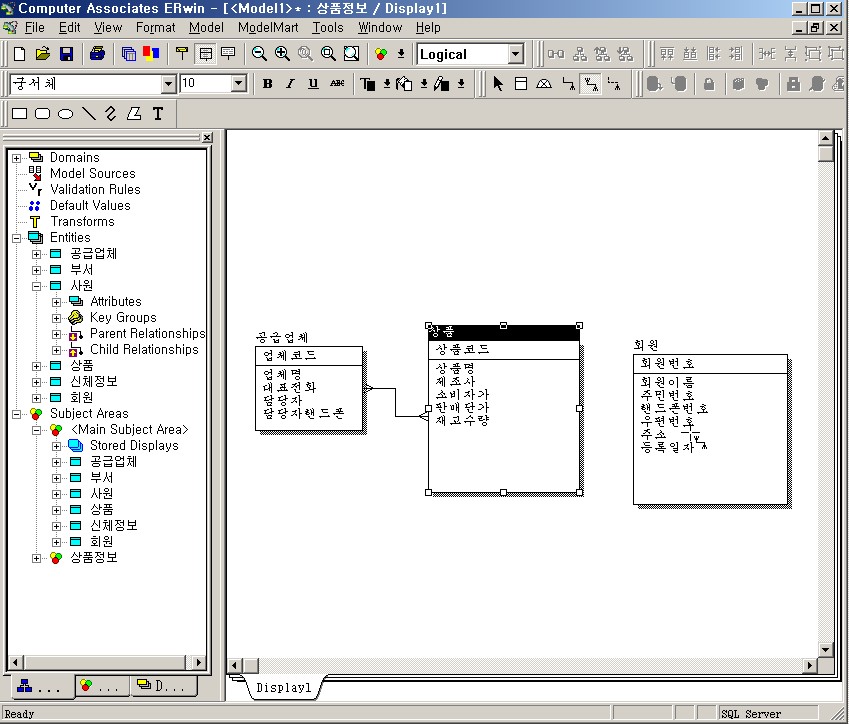Select the pointer arrow tool
The width and height of the screenshot is (849, 724).
(498, 83)
